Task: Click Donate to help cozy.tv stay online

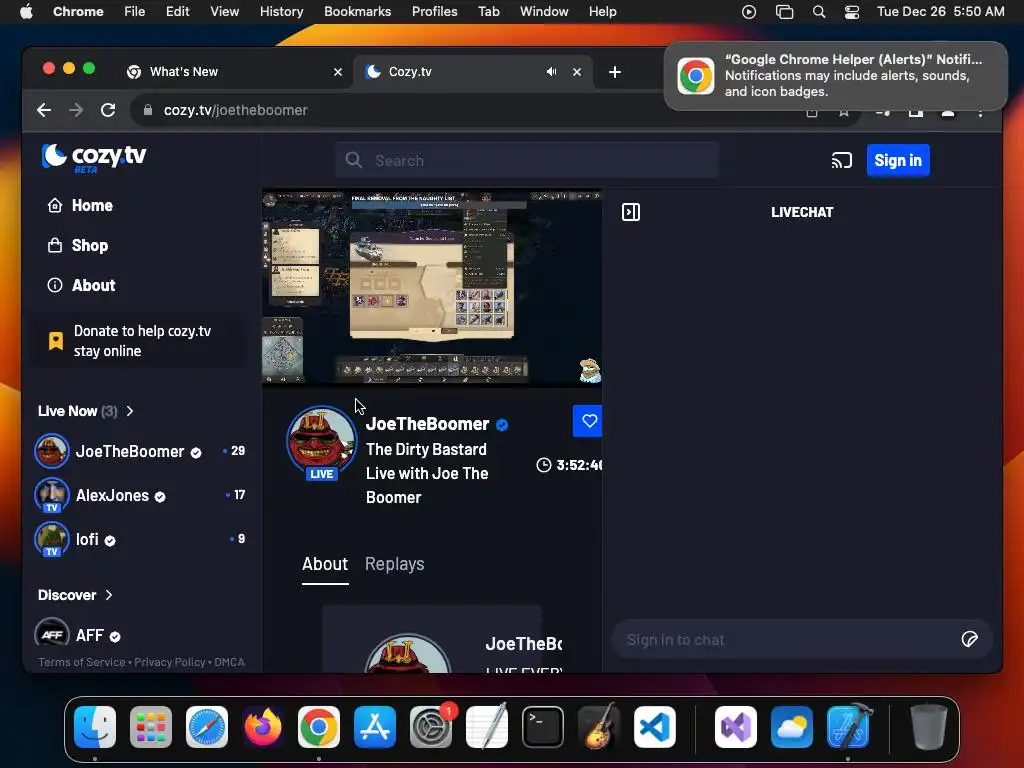Action: (x=138, y=341)
